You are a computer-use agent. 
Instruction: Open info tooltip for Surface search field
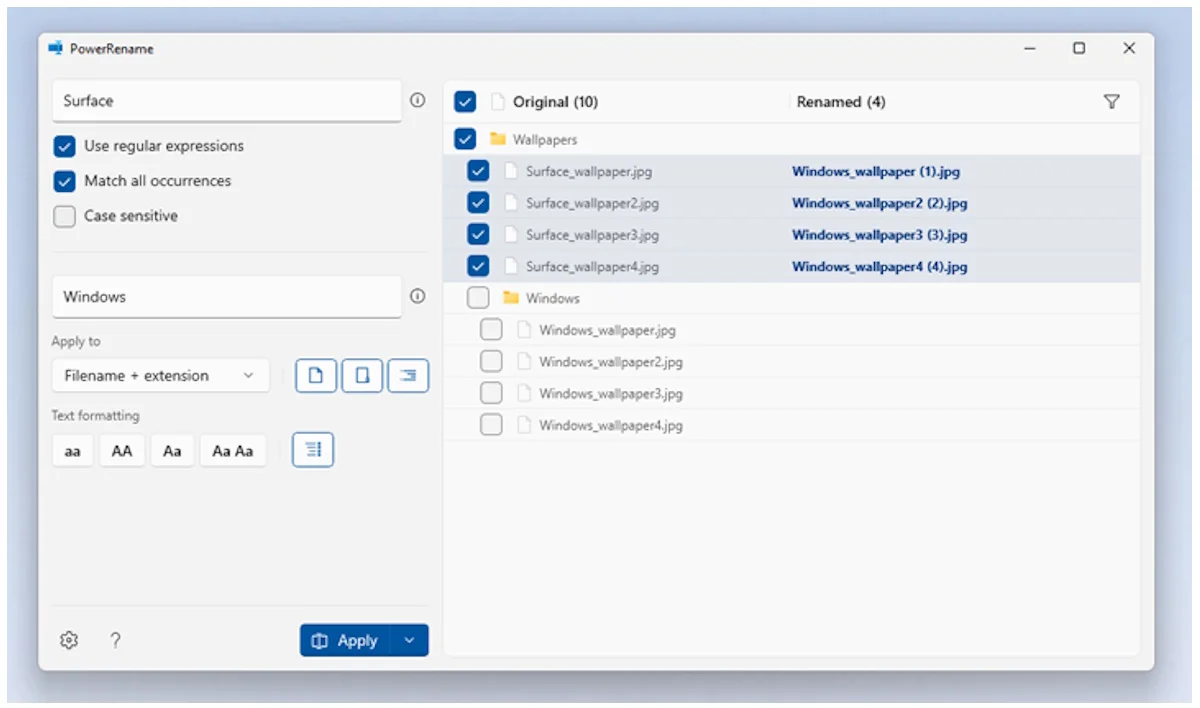[x=418, y=100]
